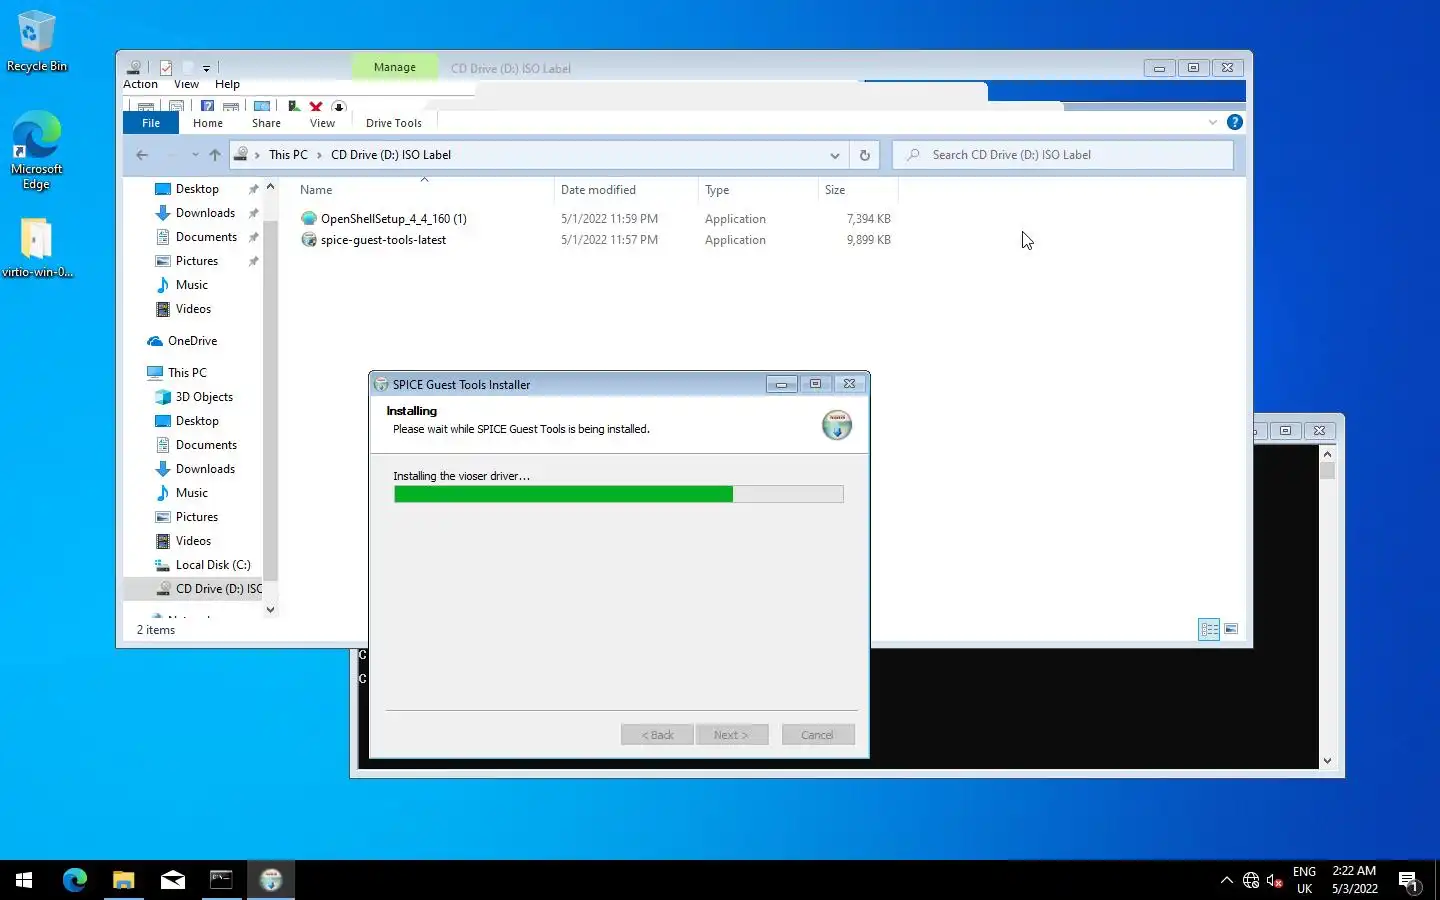Open the Mail app from the taskbar

click(173, 880)
